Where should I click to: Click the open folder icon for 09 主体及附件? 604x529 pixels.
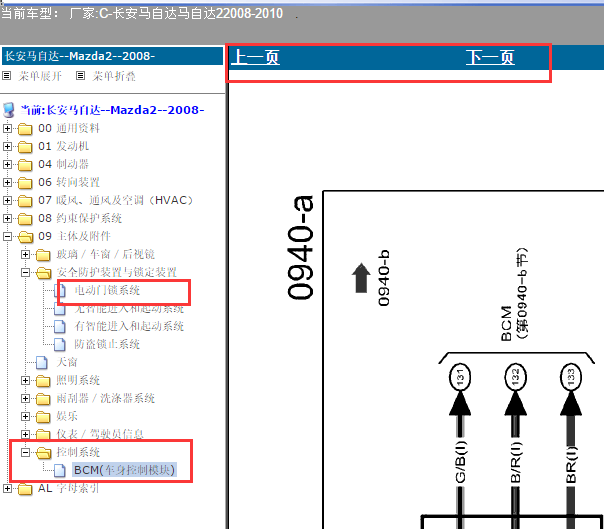pyautogui.click(x=25, y=237)
